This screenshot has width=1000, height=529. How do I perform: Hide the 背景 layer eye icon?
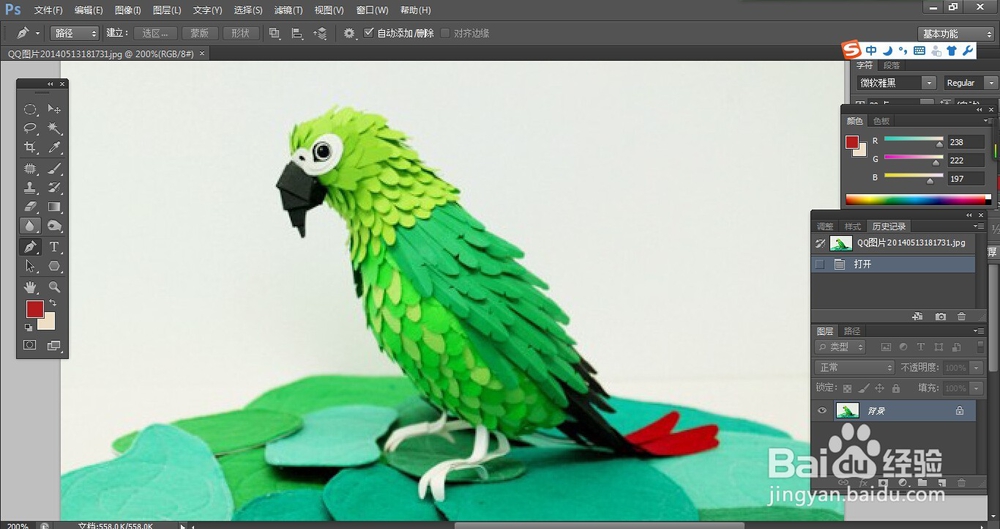point(822,411)
